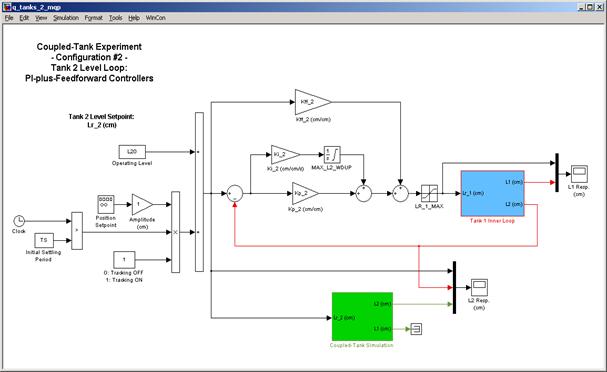
Task: Select the blue Tank 1 Inner Loop subsystem
Action: point(492,193)
